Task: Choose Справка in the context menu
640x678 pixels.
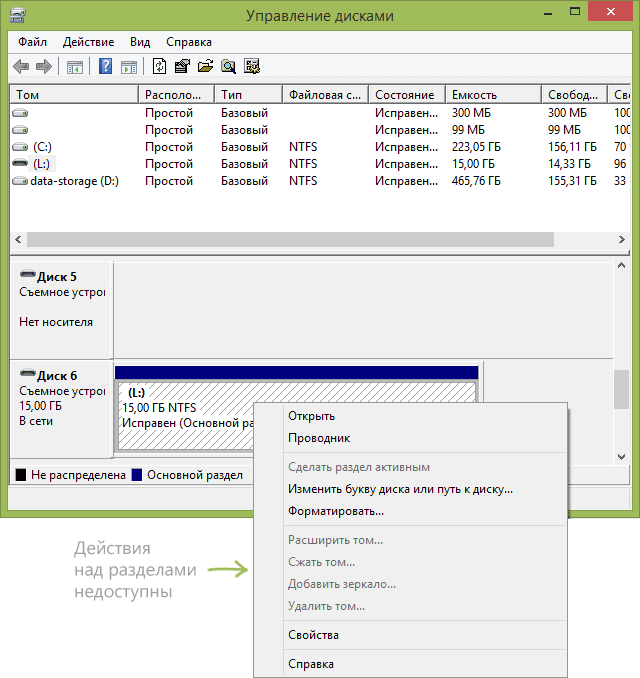Action: click(x=410, y=664)
